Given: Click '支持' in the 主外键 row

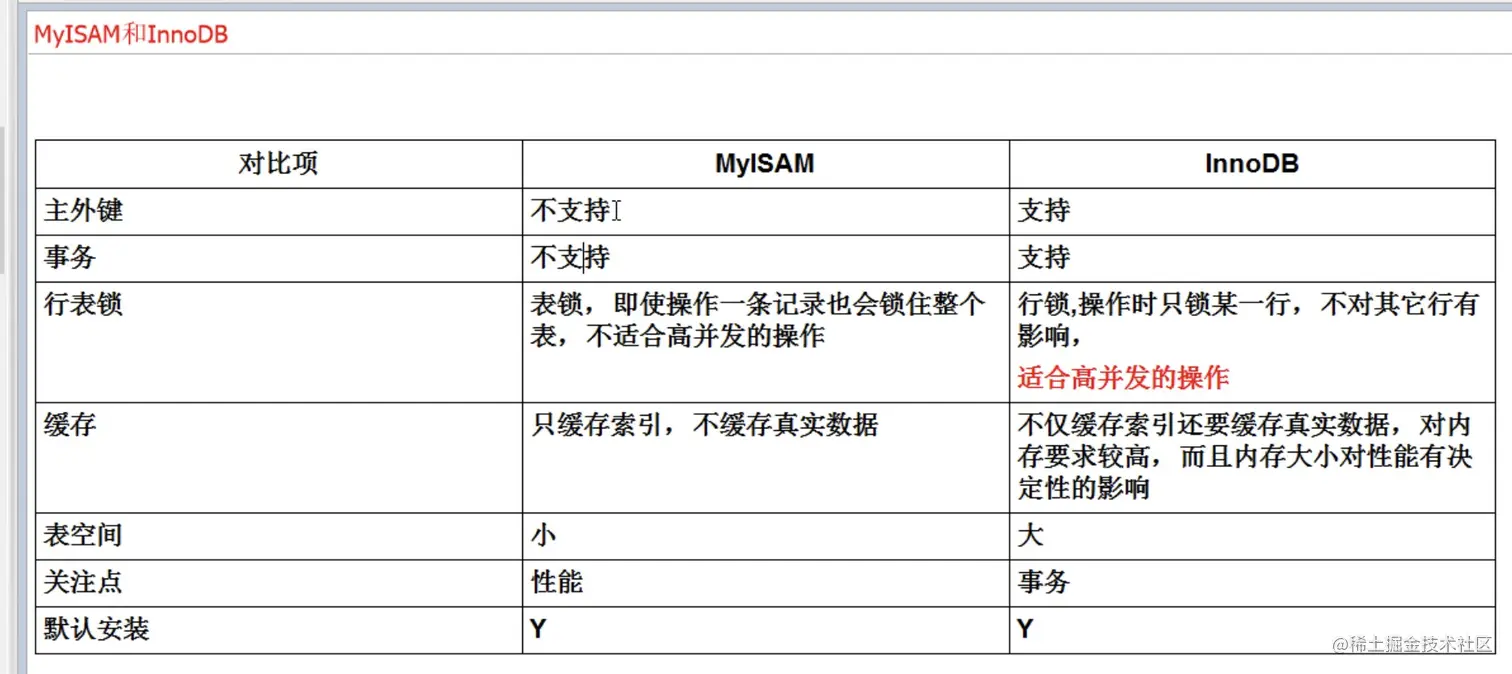Looking at the screenshot, I should (x=1044, y=211).
